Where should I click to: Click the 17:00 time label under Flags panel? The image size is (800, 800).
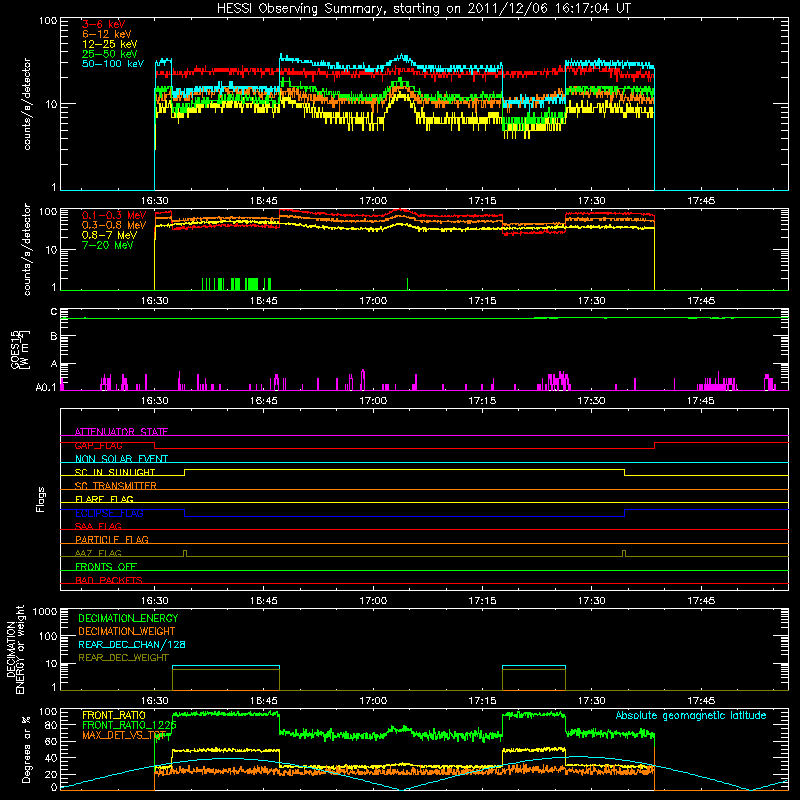(x=373, y=601)
